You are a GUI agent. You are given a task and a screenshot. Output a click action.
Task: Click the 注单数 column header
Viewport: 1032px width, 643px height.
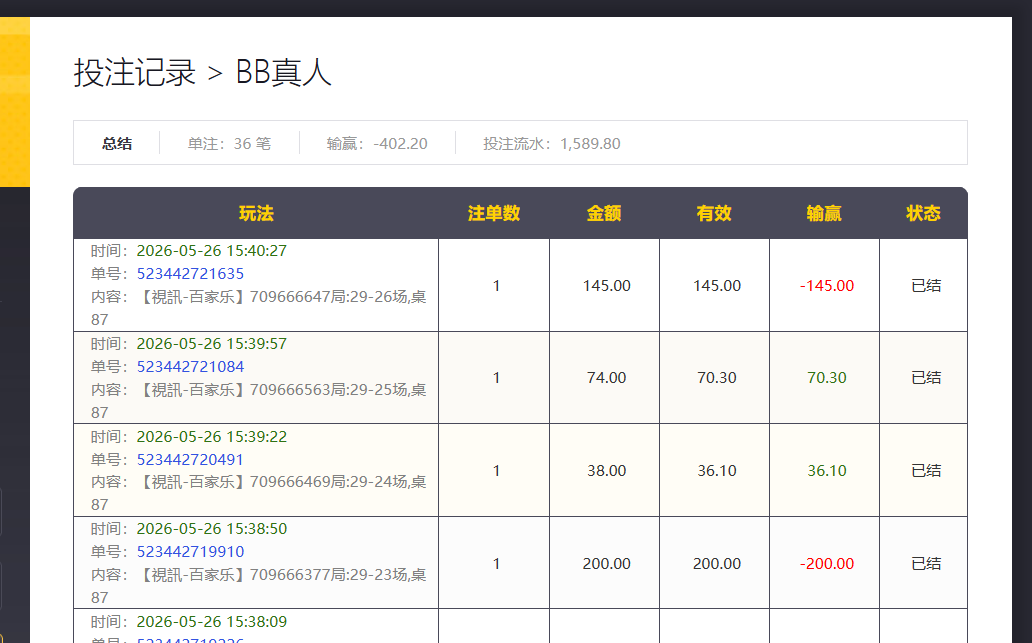[x=494, y=213]
